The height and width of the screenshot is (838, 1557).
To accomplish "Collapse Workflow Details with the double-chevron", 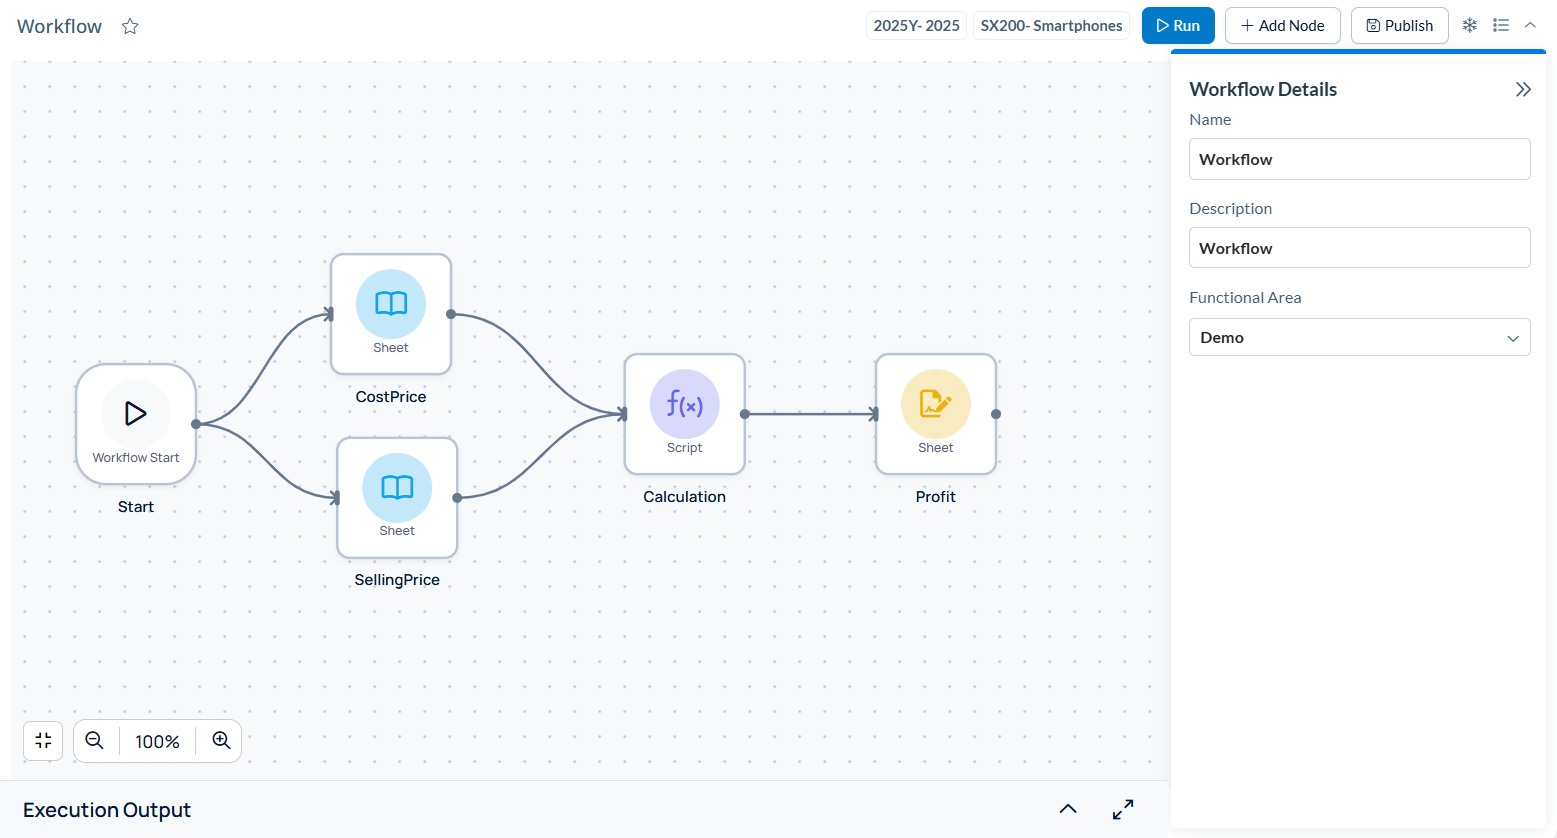I will coord(1523,88).
